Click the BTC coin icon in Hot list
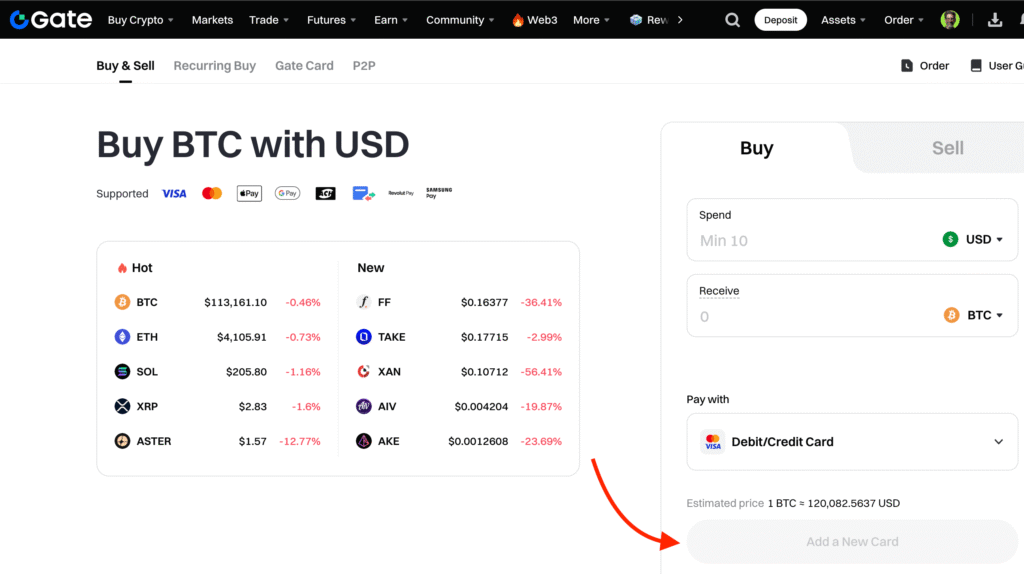The image size is (1024, 574). tap(122, 302)
